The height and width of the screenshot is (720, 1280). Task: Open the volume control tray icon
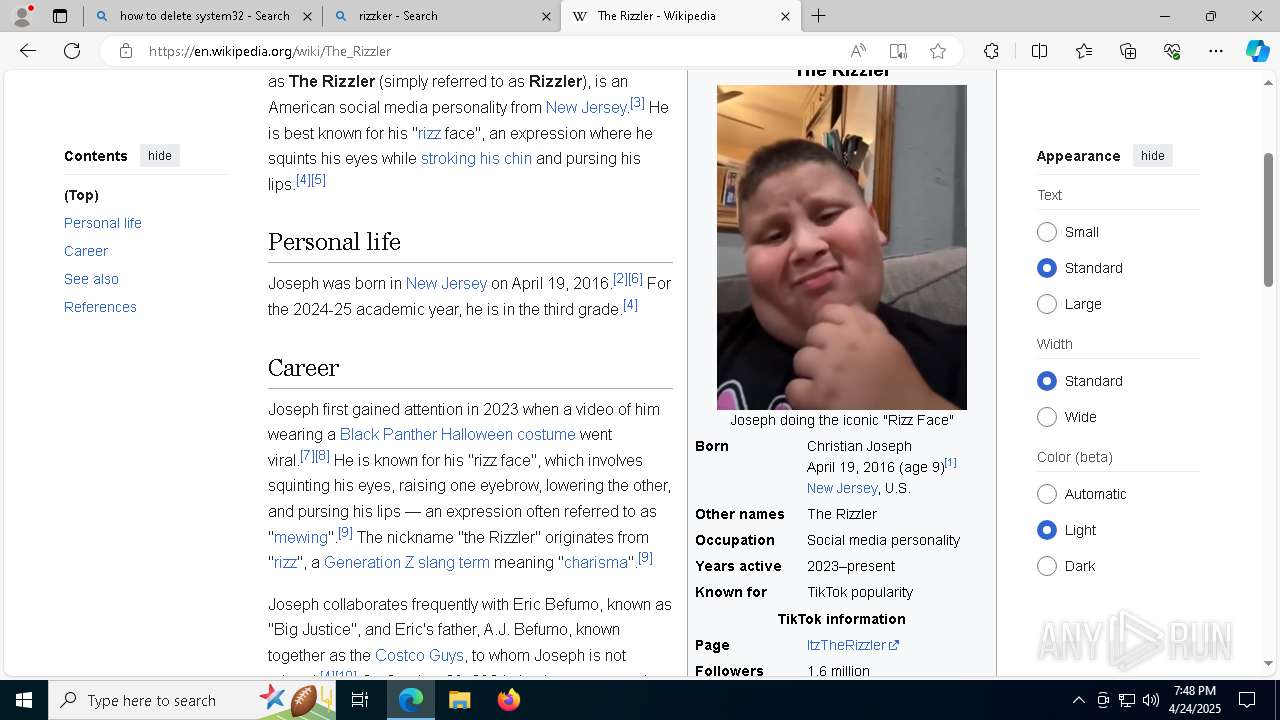[1151, 700]
